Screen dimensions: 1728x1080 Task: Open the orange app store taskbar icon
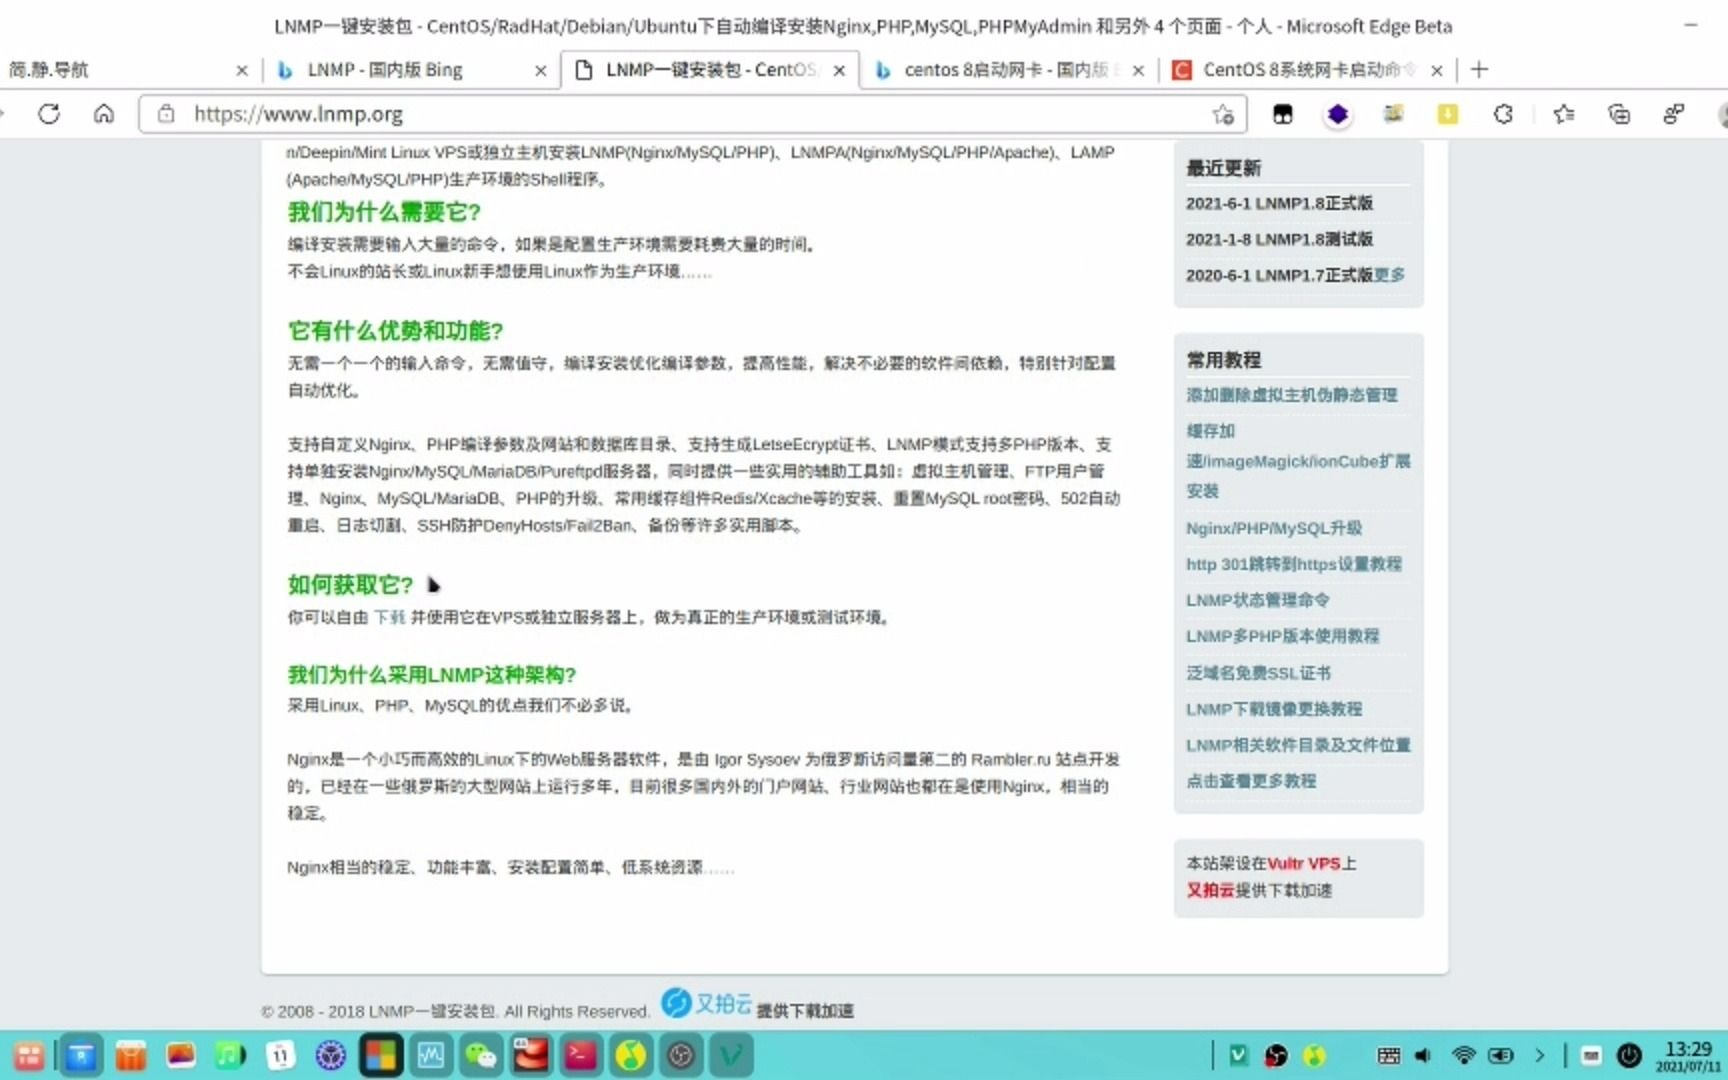click(131, 1056)
